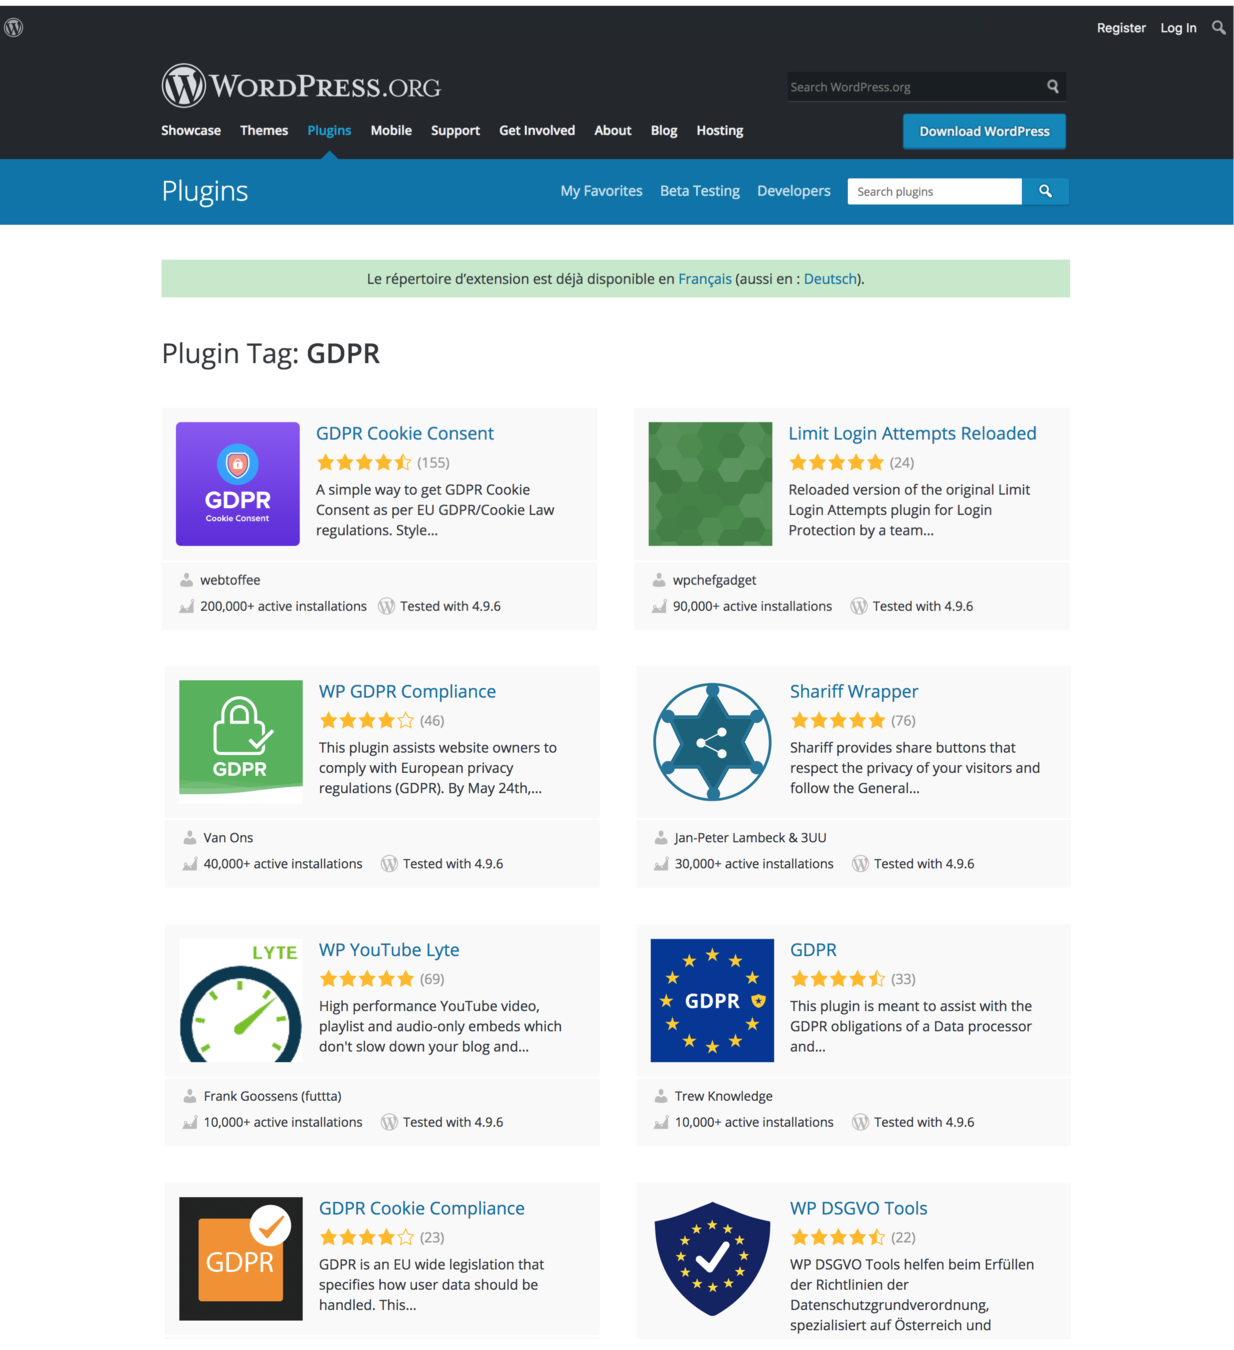Screen dimensions: 1234x1350
Task: Click the Log In link
Action: click(x=1178, y=28)
